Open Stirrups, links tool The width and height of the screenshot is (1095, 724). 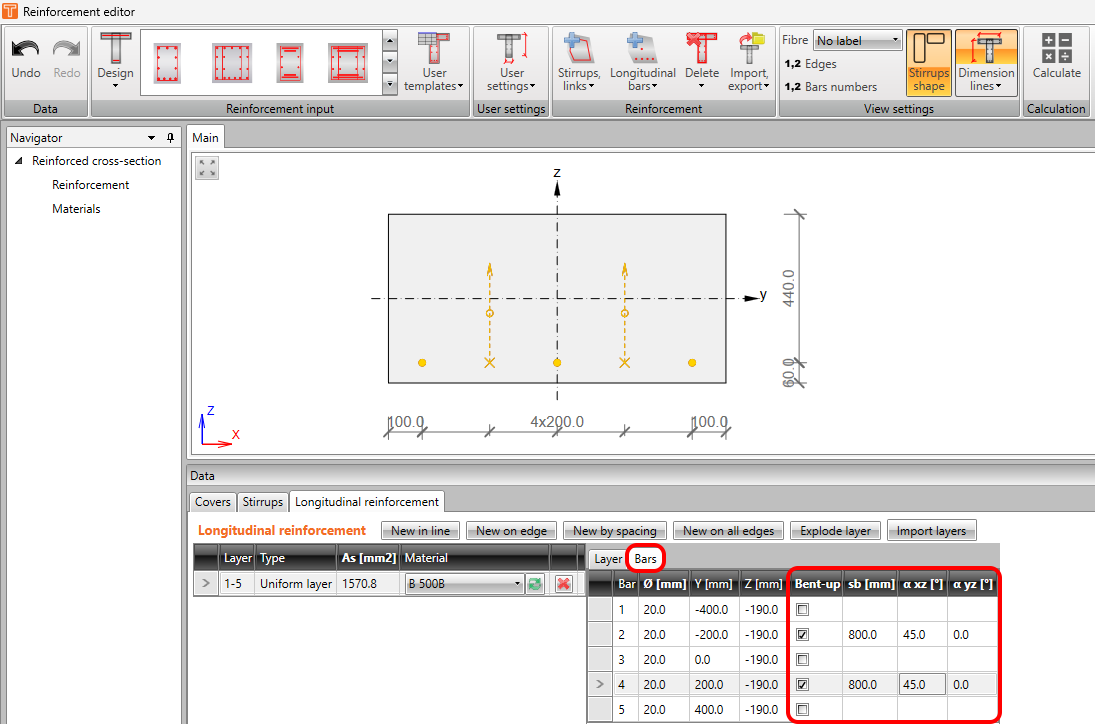[x=579, y=61]
